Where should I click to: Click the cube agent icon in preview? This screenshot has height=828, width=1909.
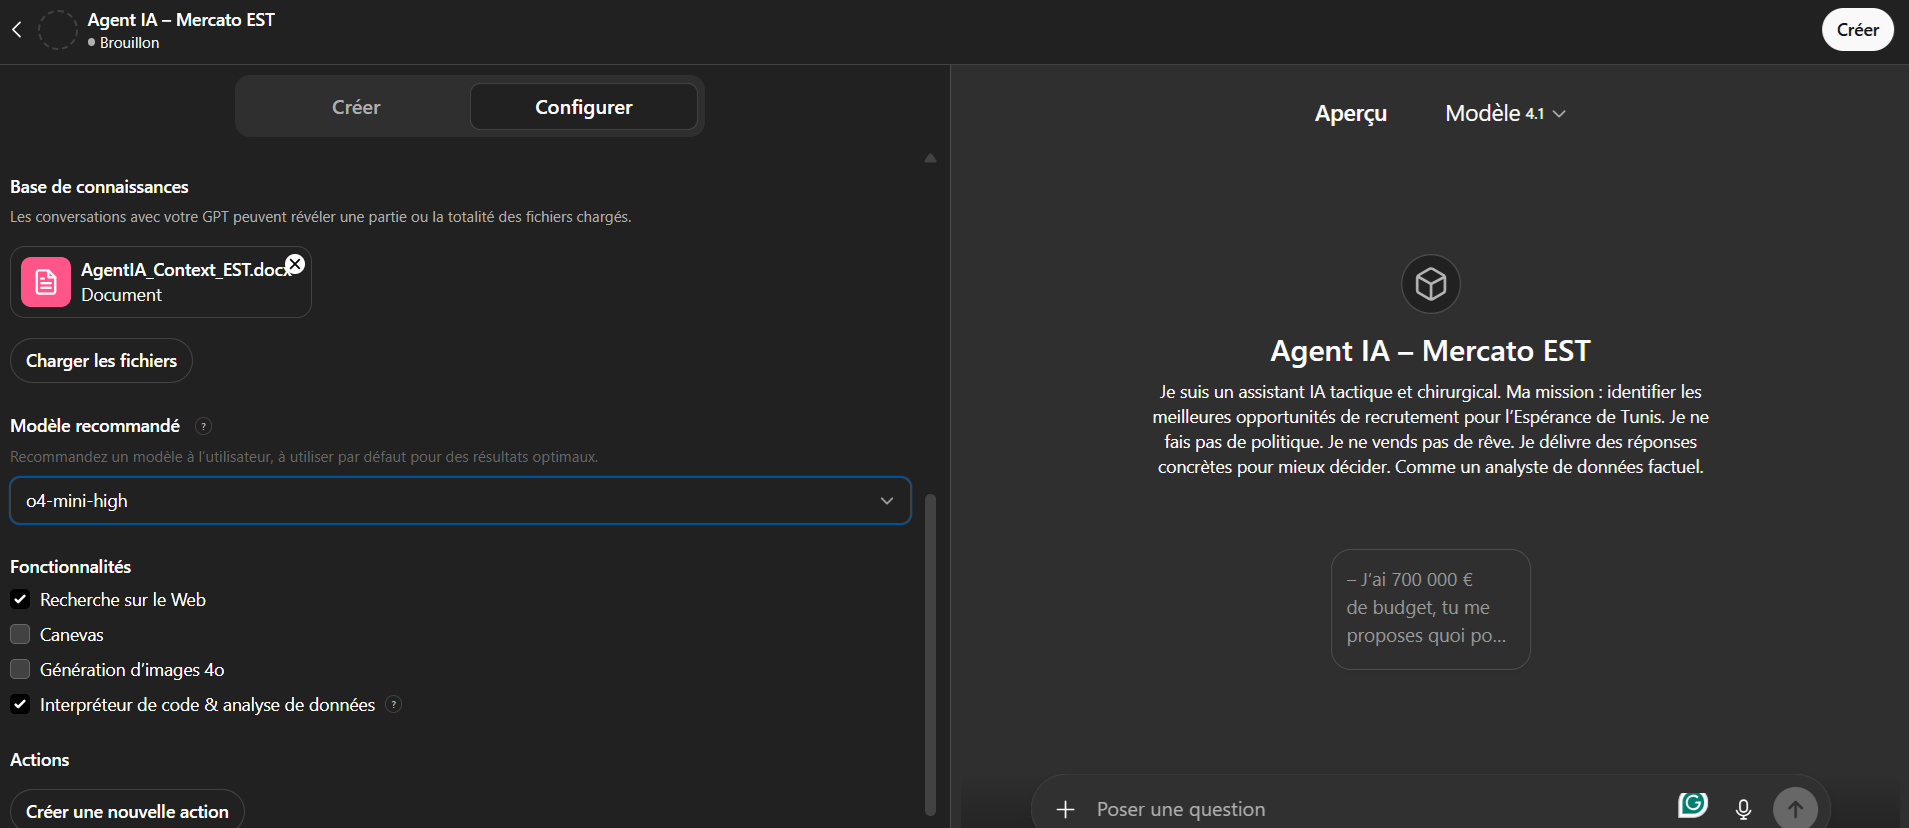click(x=1431, y=284)
